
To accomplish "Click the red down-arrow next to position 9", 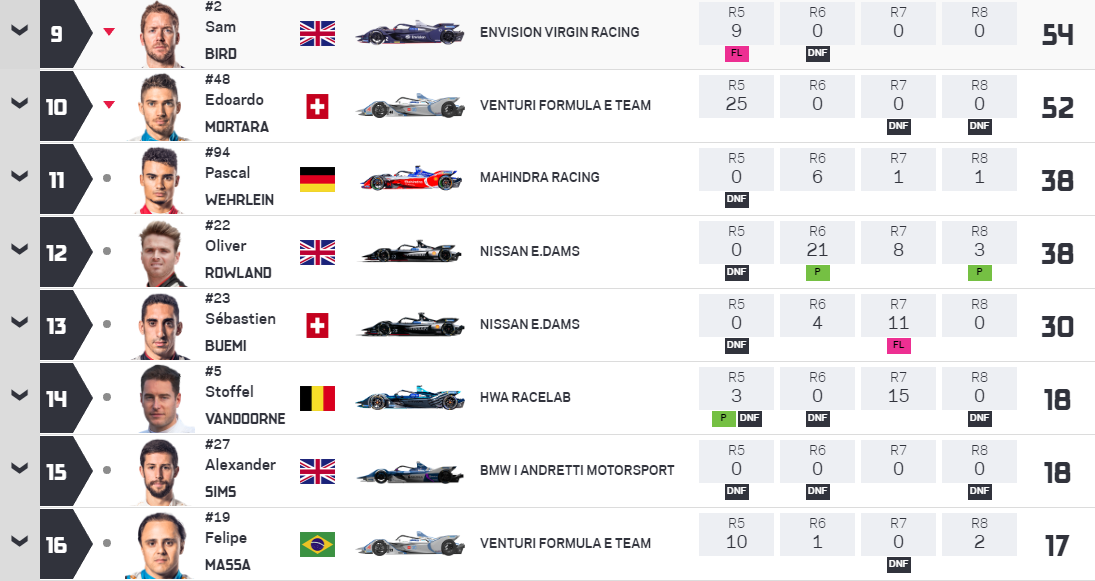I will coord(109,32).
